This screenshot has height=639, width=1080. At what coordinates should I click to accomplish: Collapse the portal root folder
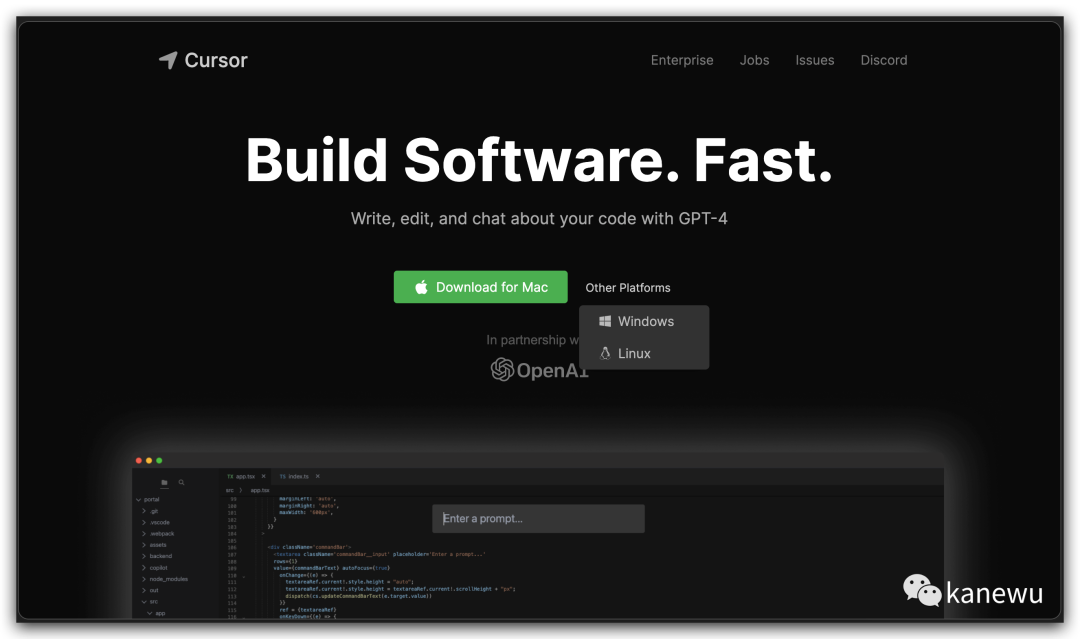pos(151,499)
